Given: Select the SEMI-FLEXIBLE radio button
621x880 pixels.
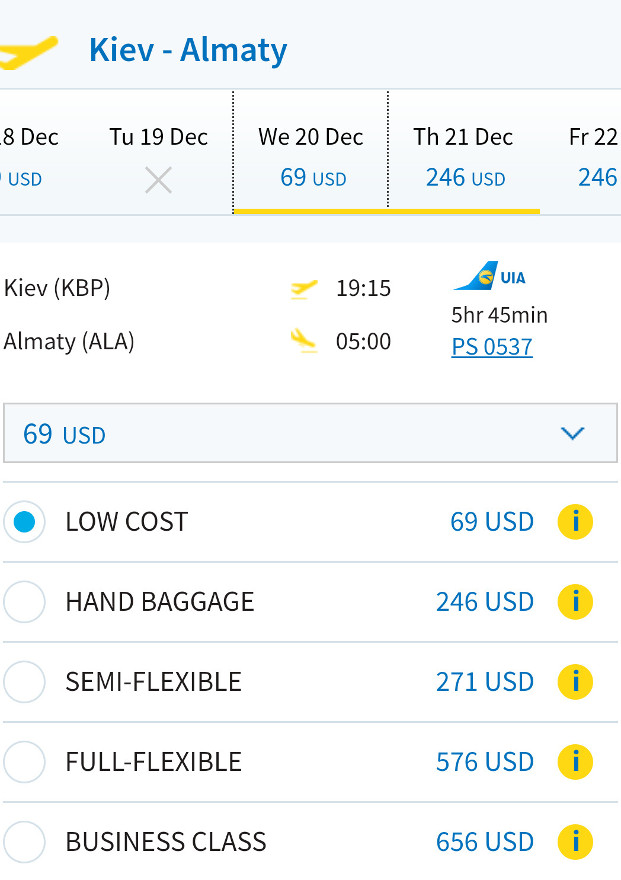Looking at the screenshot, I should click(x=24, y=682).
